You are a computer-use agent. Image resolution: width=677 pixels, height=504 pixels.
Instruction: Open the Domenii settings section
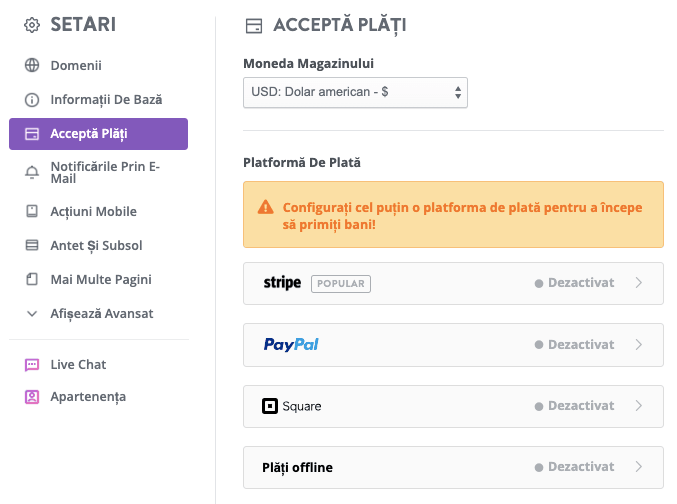click(76, 65)
